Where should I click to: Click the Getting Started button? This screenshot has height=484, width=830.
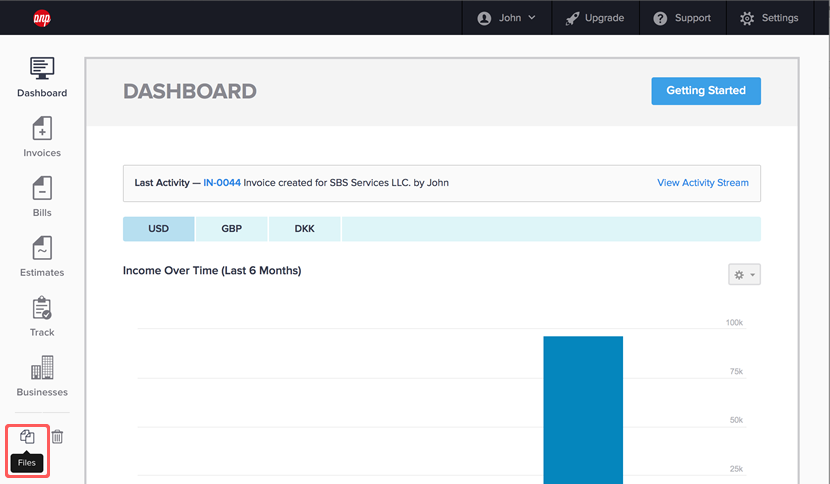point(706,91)
